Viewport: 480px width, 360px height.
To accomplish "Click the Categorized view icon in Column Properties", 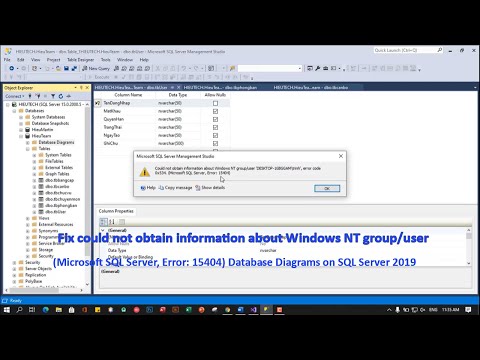I will pos(103,222).
